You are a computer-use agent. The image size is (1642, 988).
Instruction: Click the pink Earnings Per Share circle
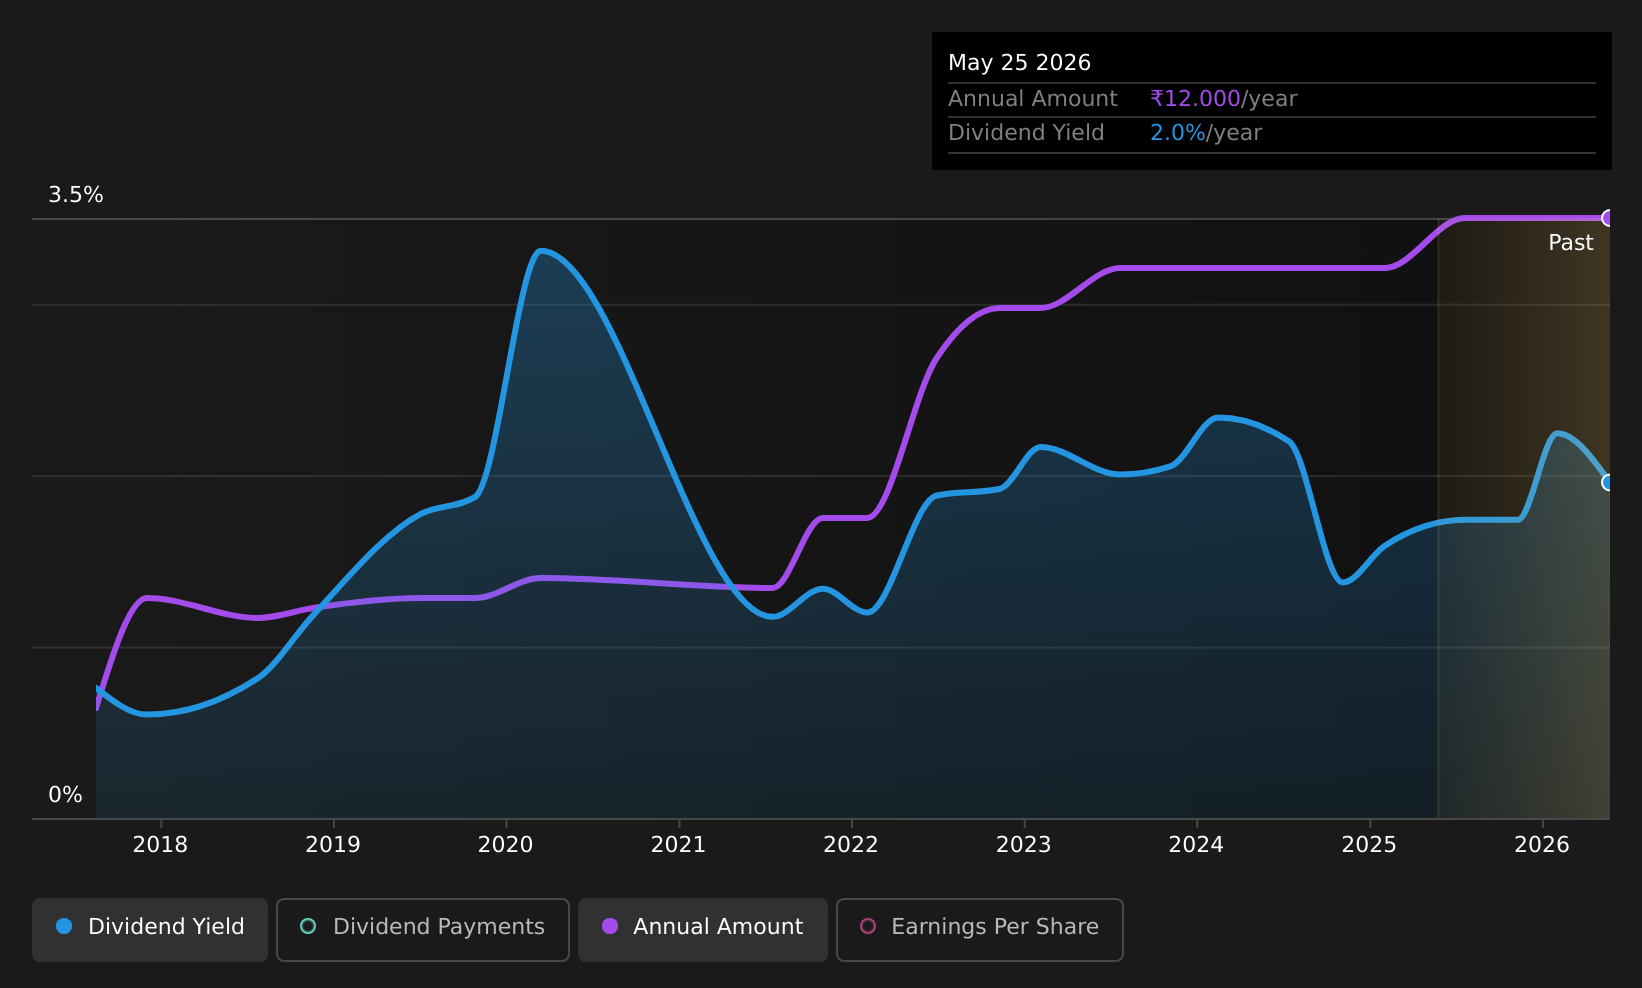click(868, 926)
